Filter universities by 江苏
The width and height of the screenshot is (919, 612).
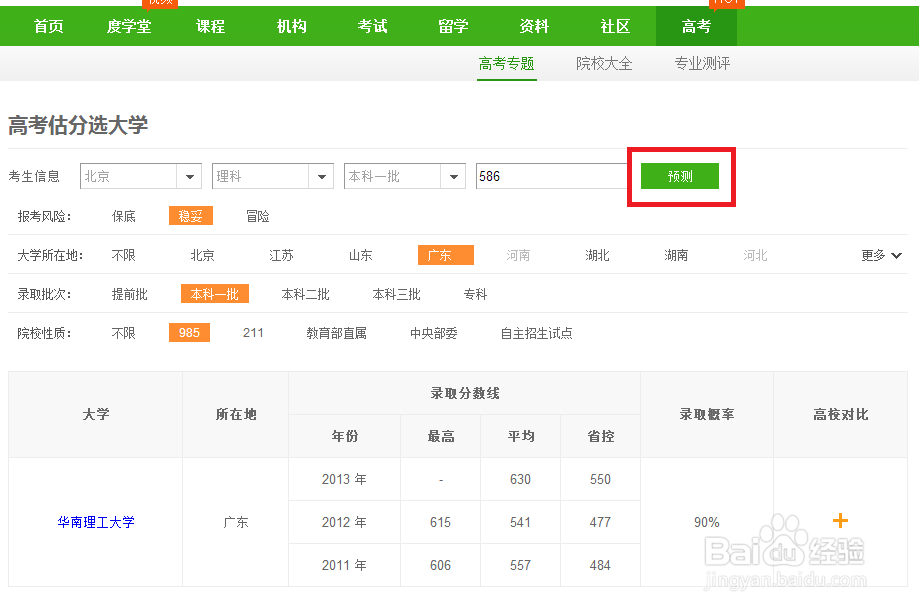(281, 256)
